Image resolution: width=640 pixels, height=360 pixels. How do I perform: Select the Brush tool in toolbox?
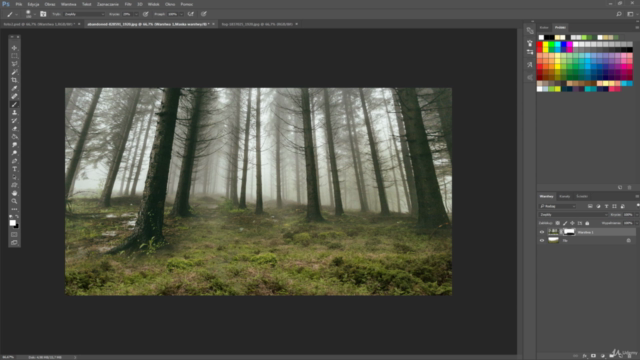pos(14,104)
